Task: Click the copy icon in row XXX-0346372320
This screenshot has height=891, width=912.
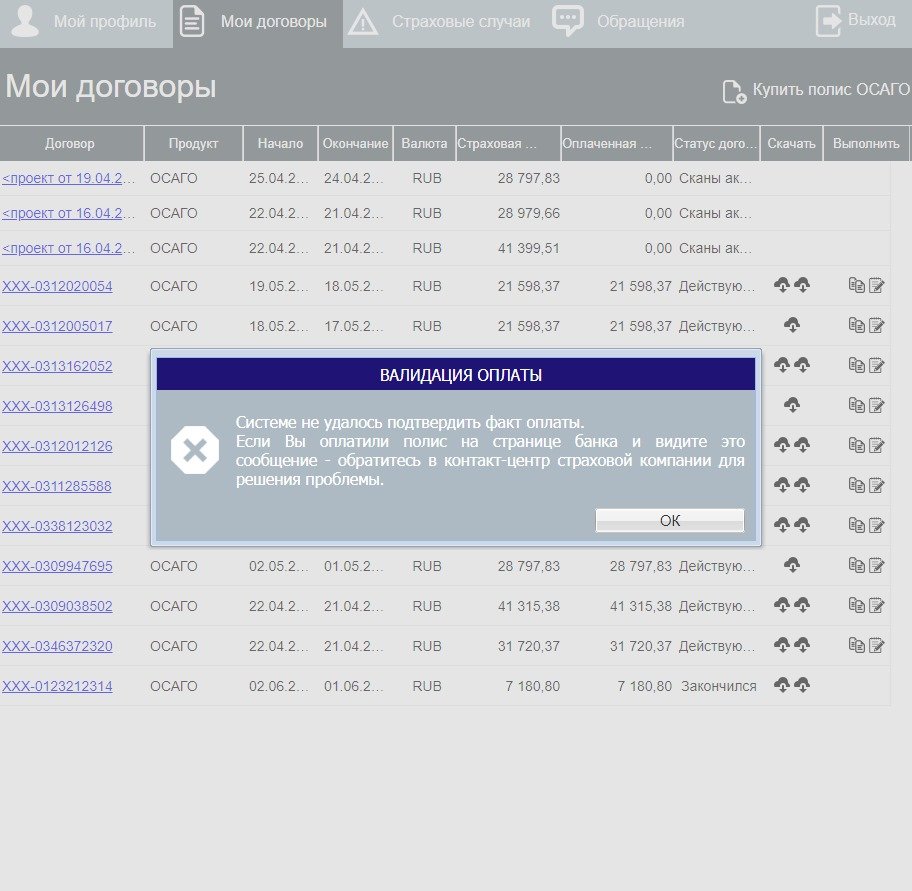Action: coord(856,645)
